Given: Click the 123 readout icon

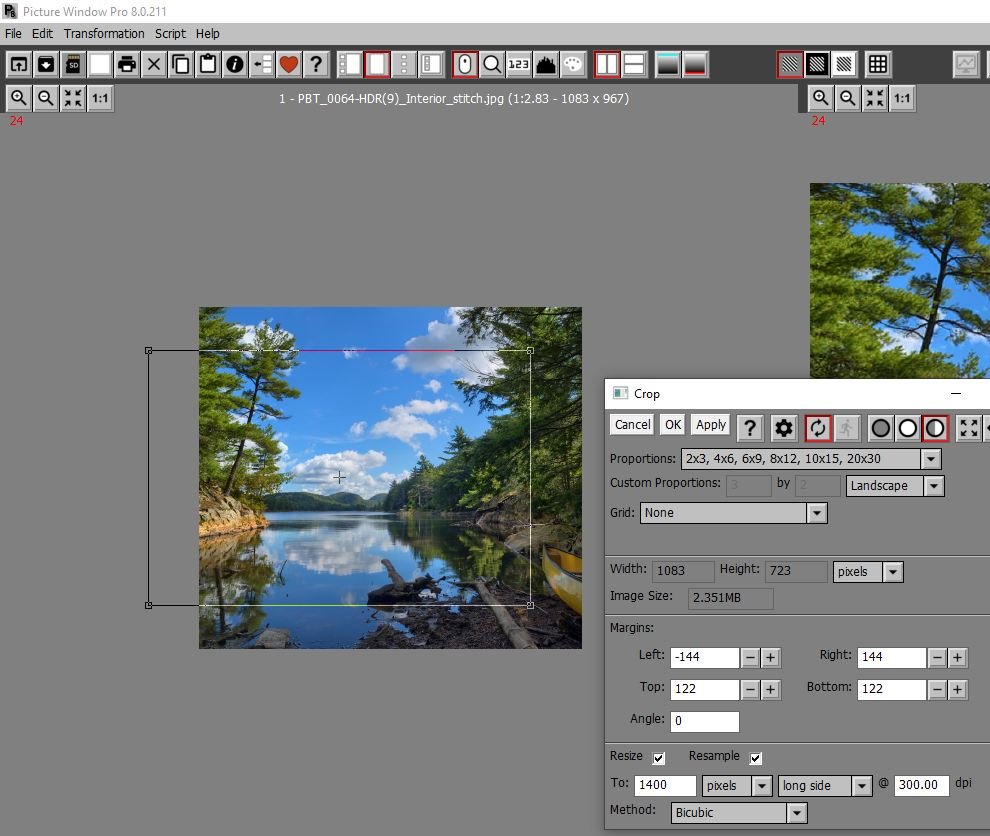Looking at the screenshot, I should pyautogui.click(x=518, y=65).
